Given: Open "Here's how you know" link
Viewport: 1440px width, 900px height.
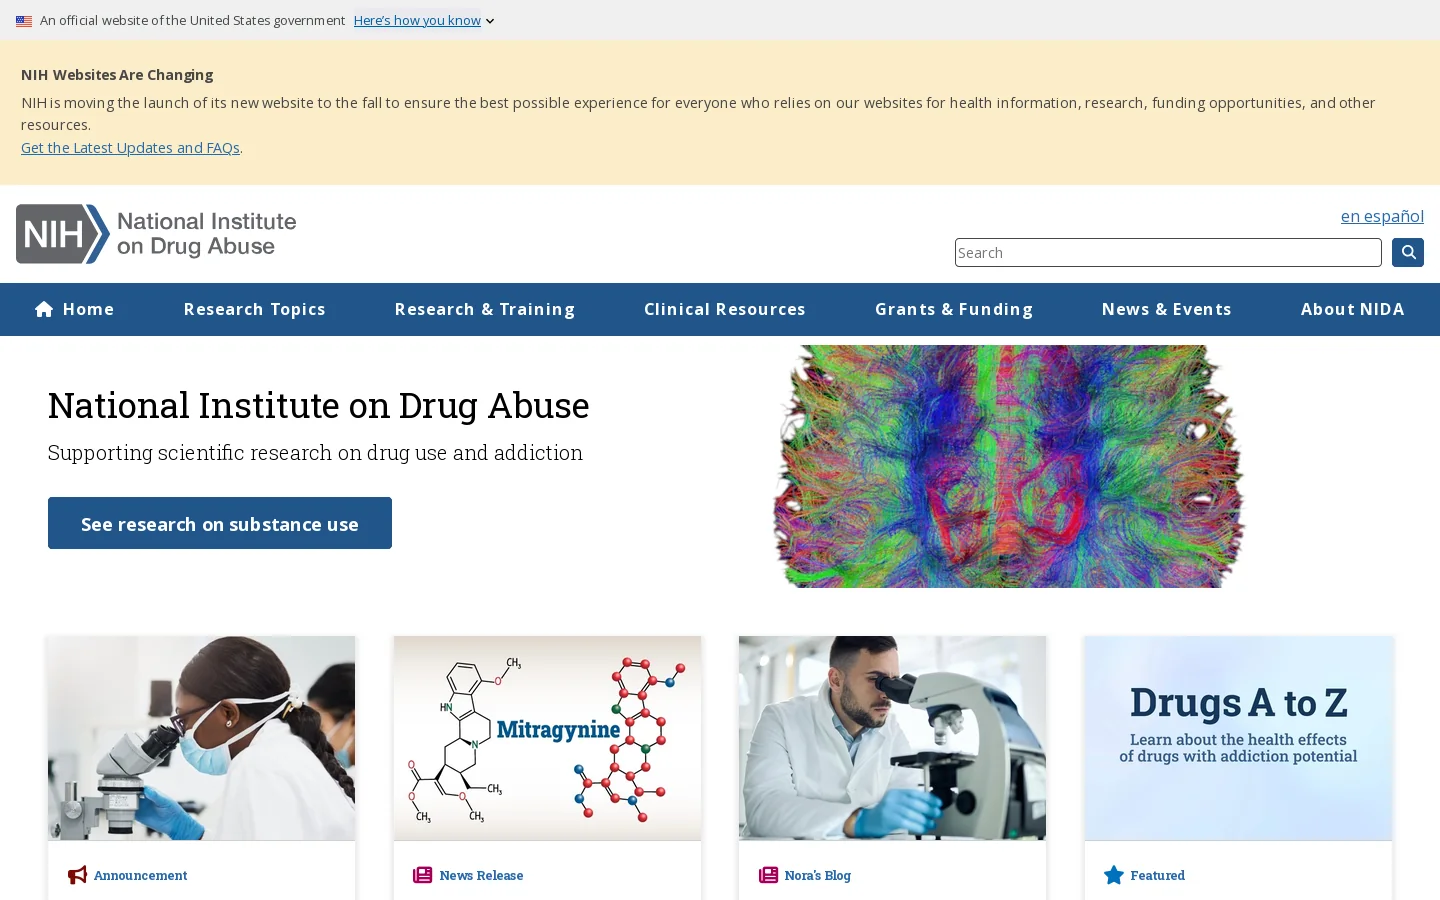Looking at the screenshot, I should pos(417,20).
